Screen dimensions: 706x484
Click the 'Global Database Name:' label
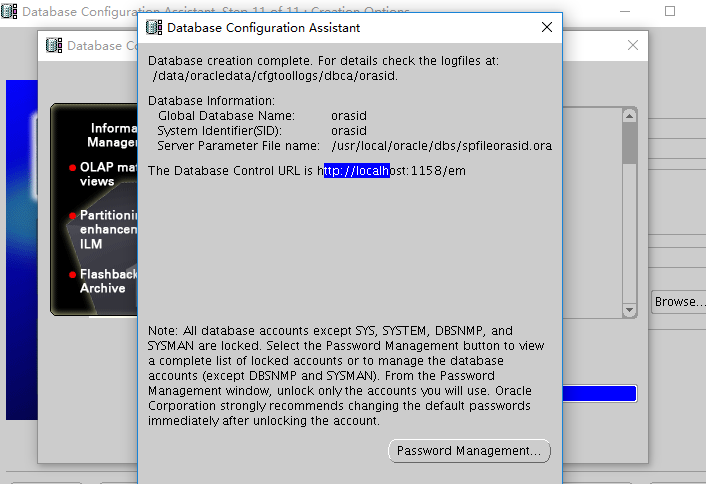(x=226, y=116)
